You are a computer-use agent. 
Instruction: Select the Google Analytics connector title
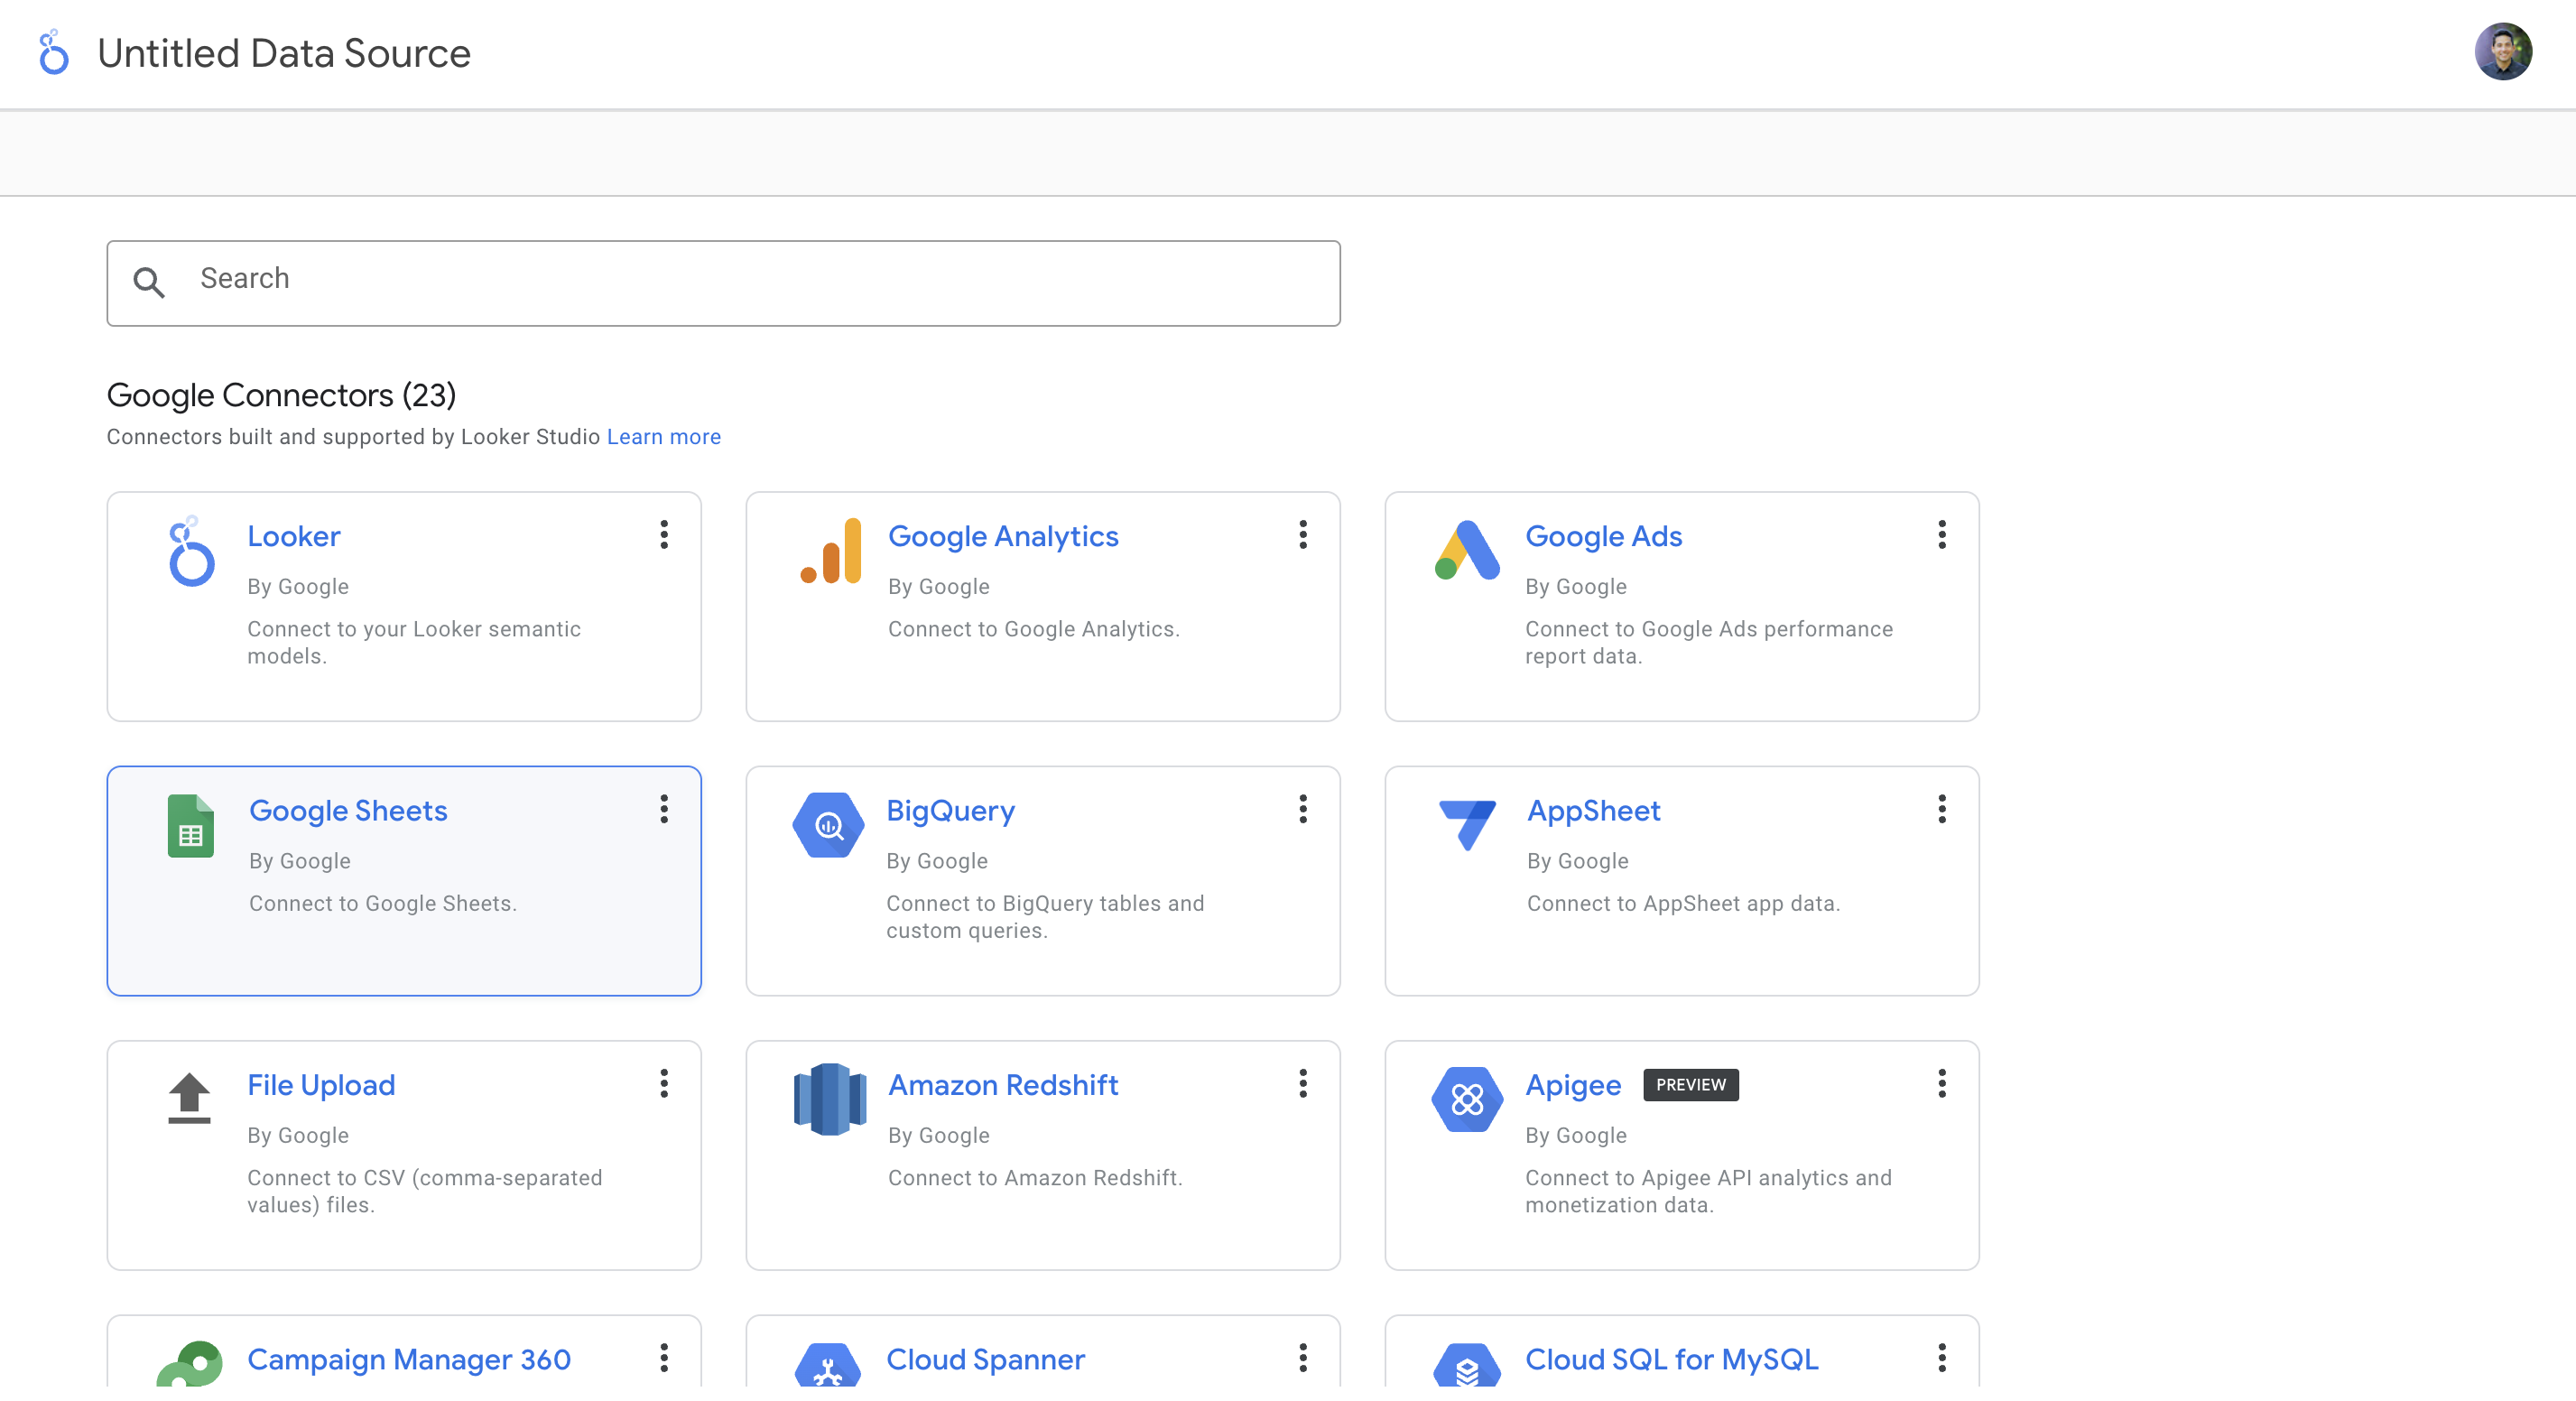[x=1003, y=536]
